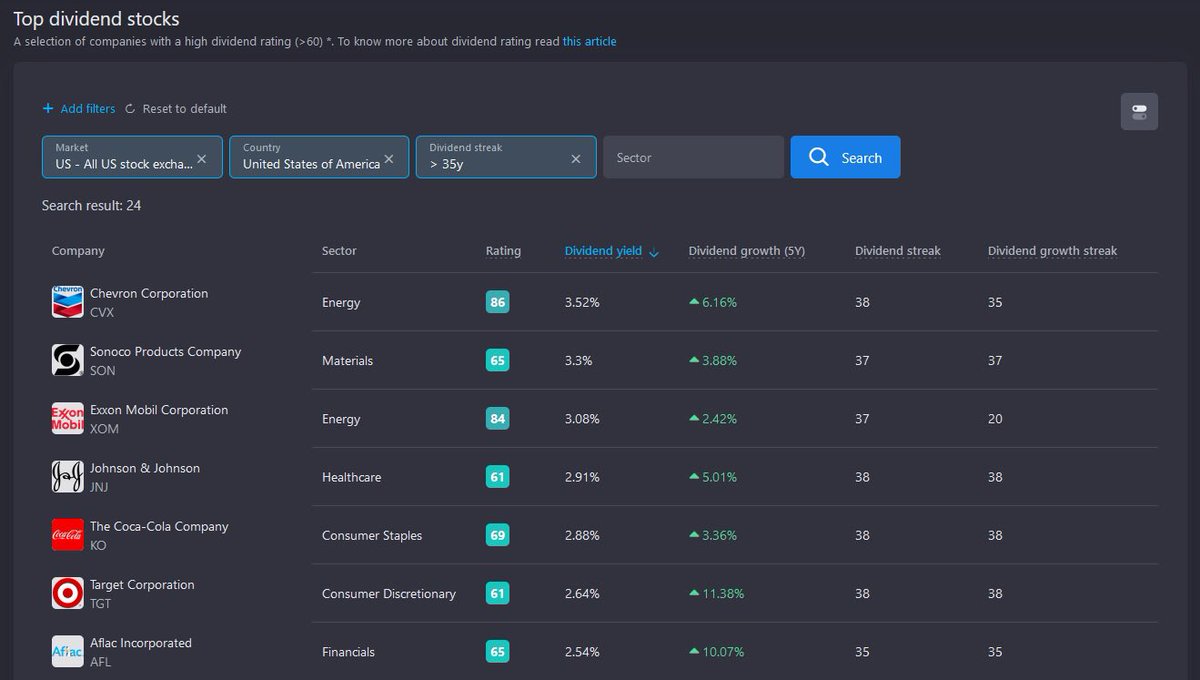Screen dimensions: 1200x680
Task: Click Johnson & Johnson's rating badge 61
Action: (x=497, y=477)
